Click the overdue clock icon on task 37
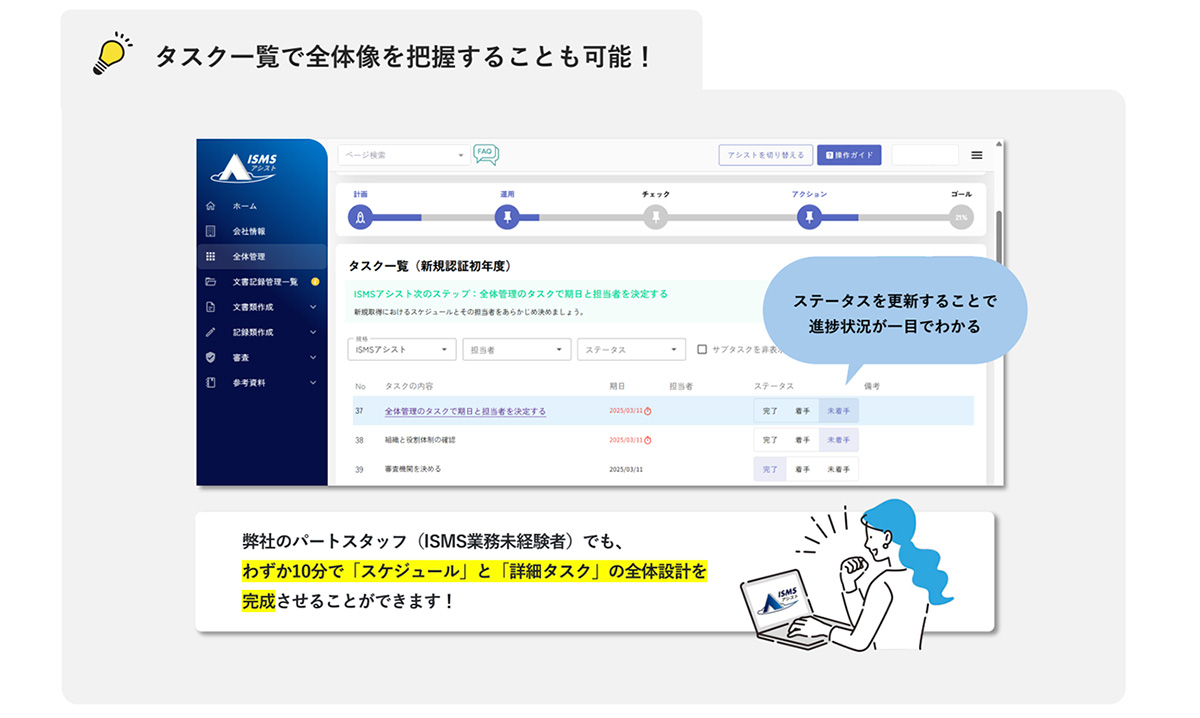Image resolution: width=1200 pixels, height=718 pixels. [x=648, y=411]
